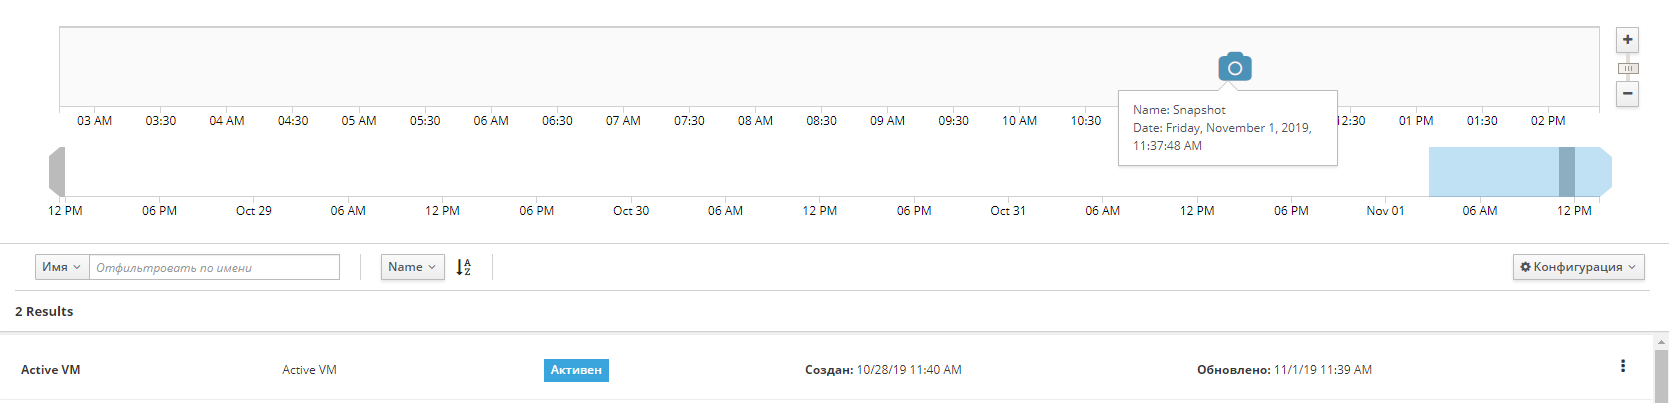This screenshot has width=1669, height=403.
Task: Toggle the A-Z sort direction icon
Action: pos(464,267)
